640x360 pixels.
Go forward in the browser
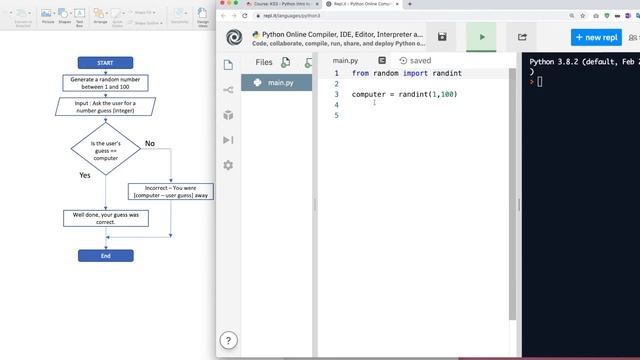(x=234, y=16)
